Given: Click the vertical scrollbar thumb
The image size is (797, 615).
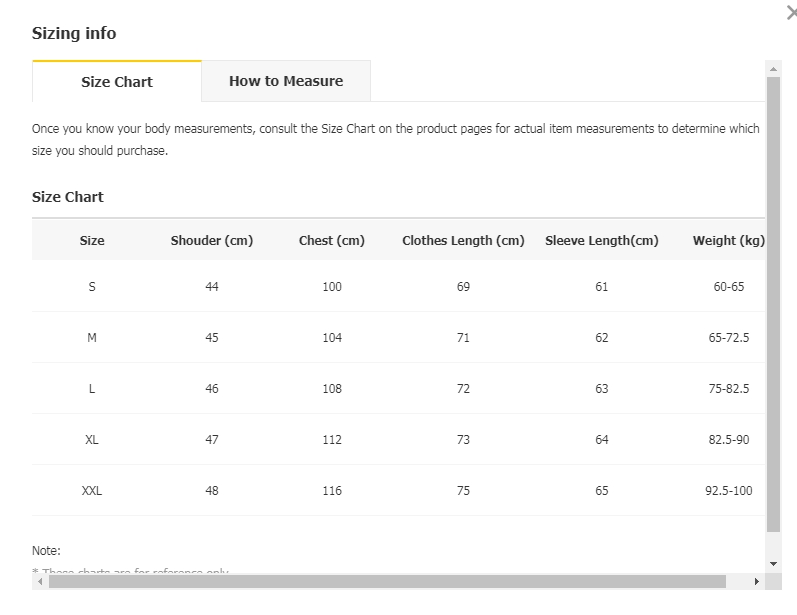Looking at the screenshot, I should click(x=773, y=300).
